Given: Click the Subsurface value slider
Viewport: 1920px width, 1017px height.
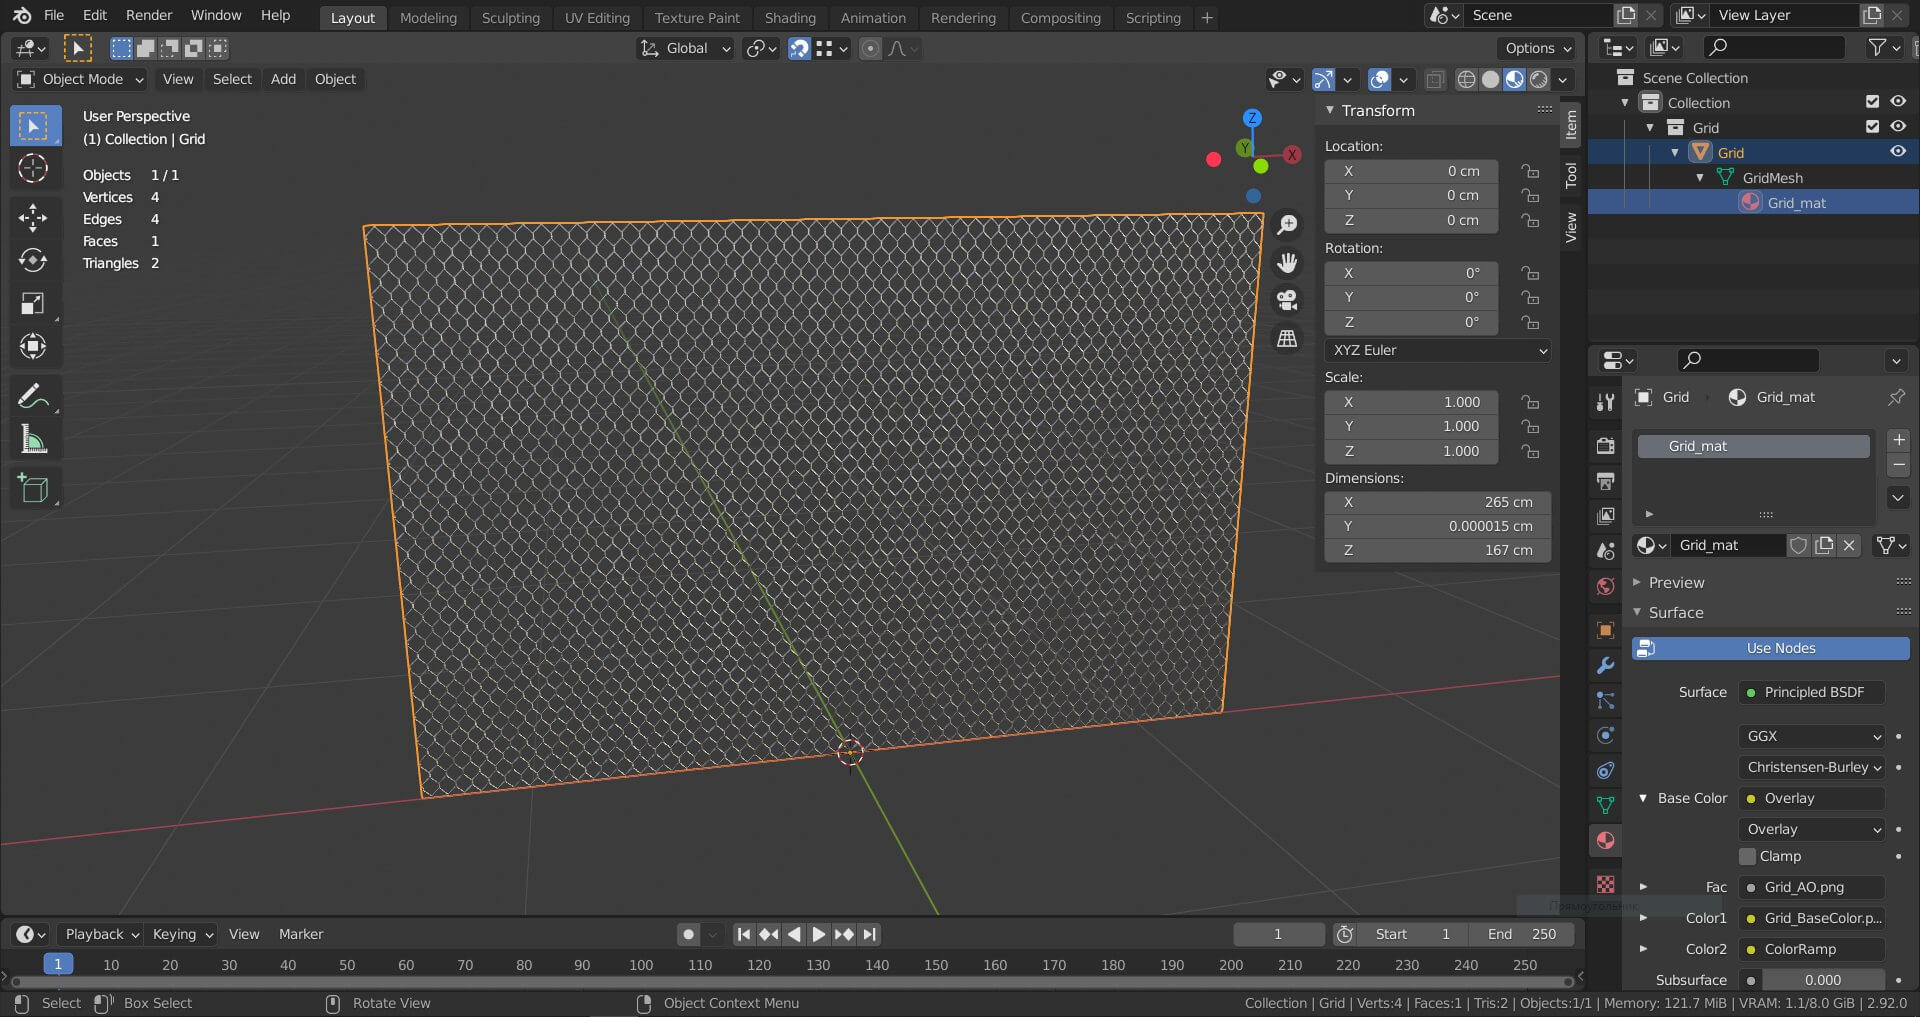Looking at the screenshot, I should [x=1822, y=980].
